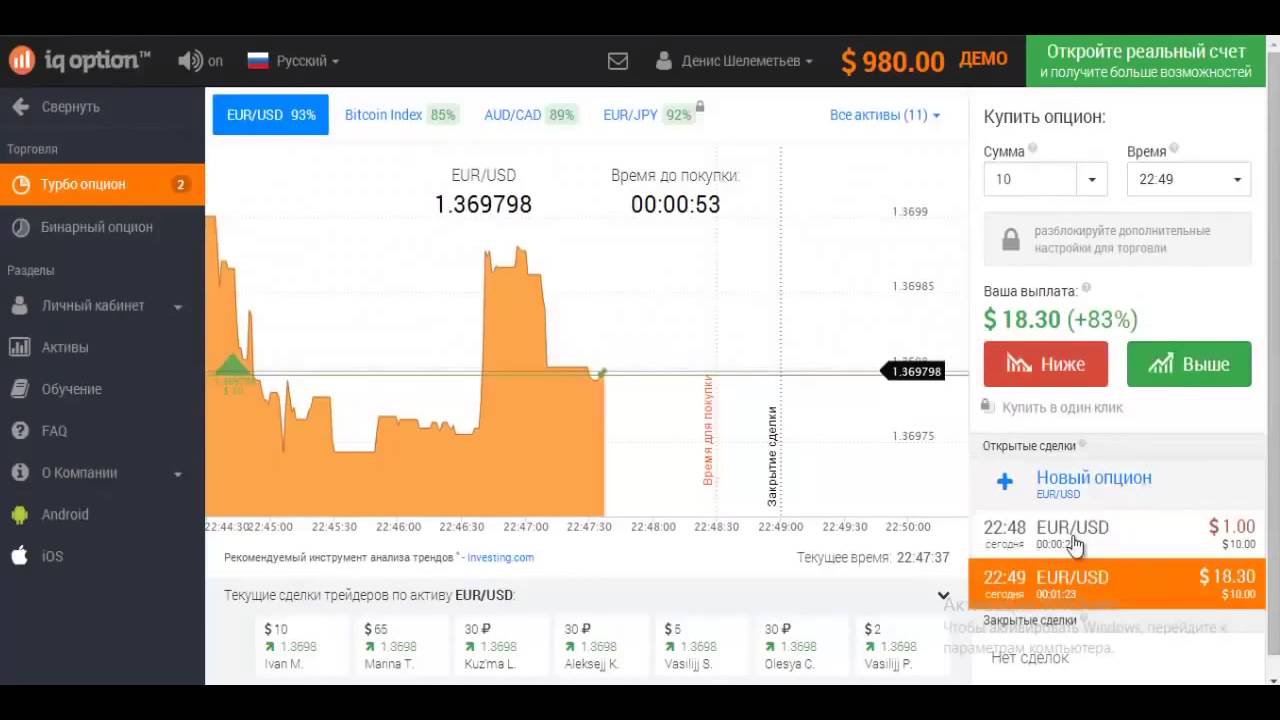
Task: Click the red Ниже button
Action: 1046,364
